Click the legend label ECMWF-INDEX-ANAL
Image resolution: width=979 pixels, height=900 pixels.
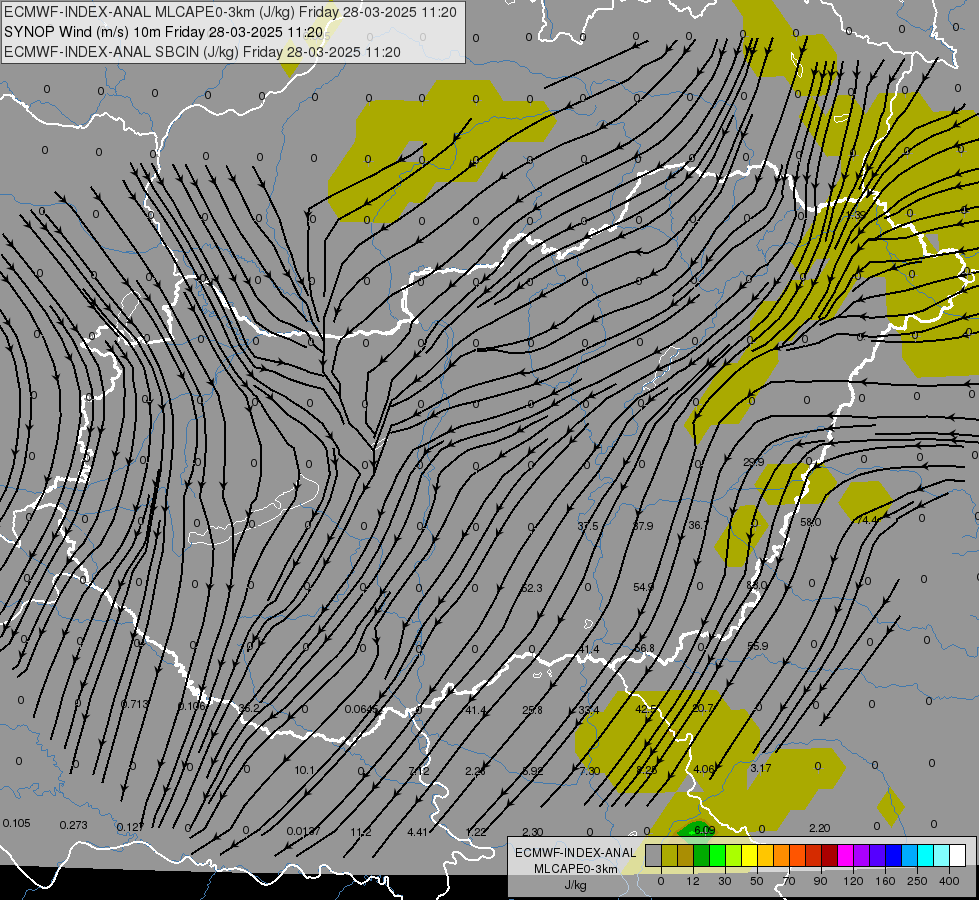click(575, 853)
